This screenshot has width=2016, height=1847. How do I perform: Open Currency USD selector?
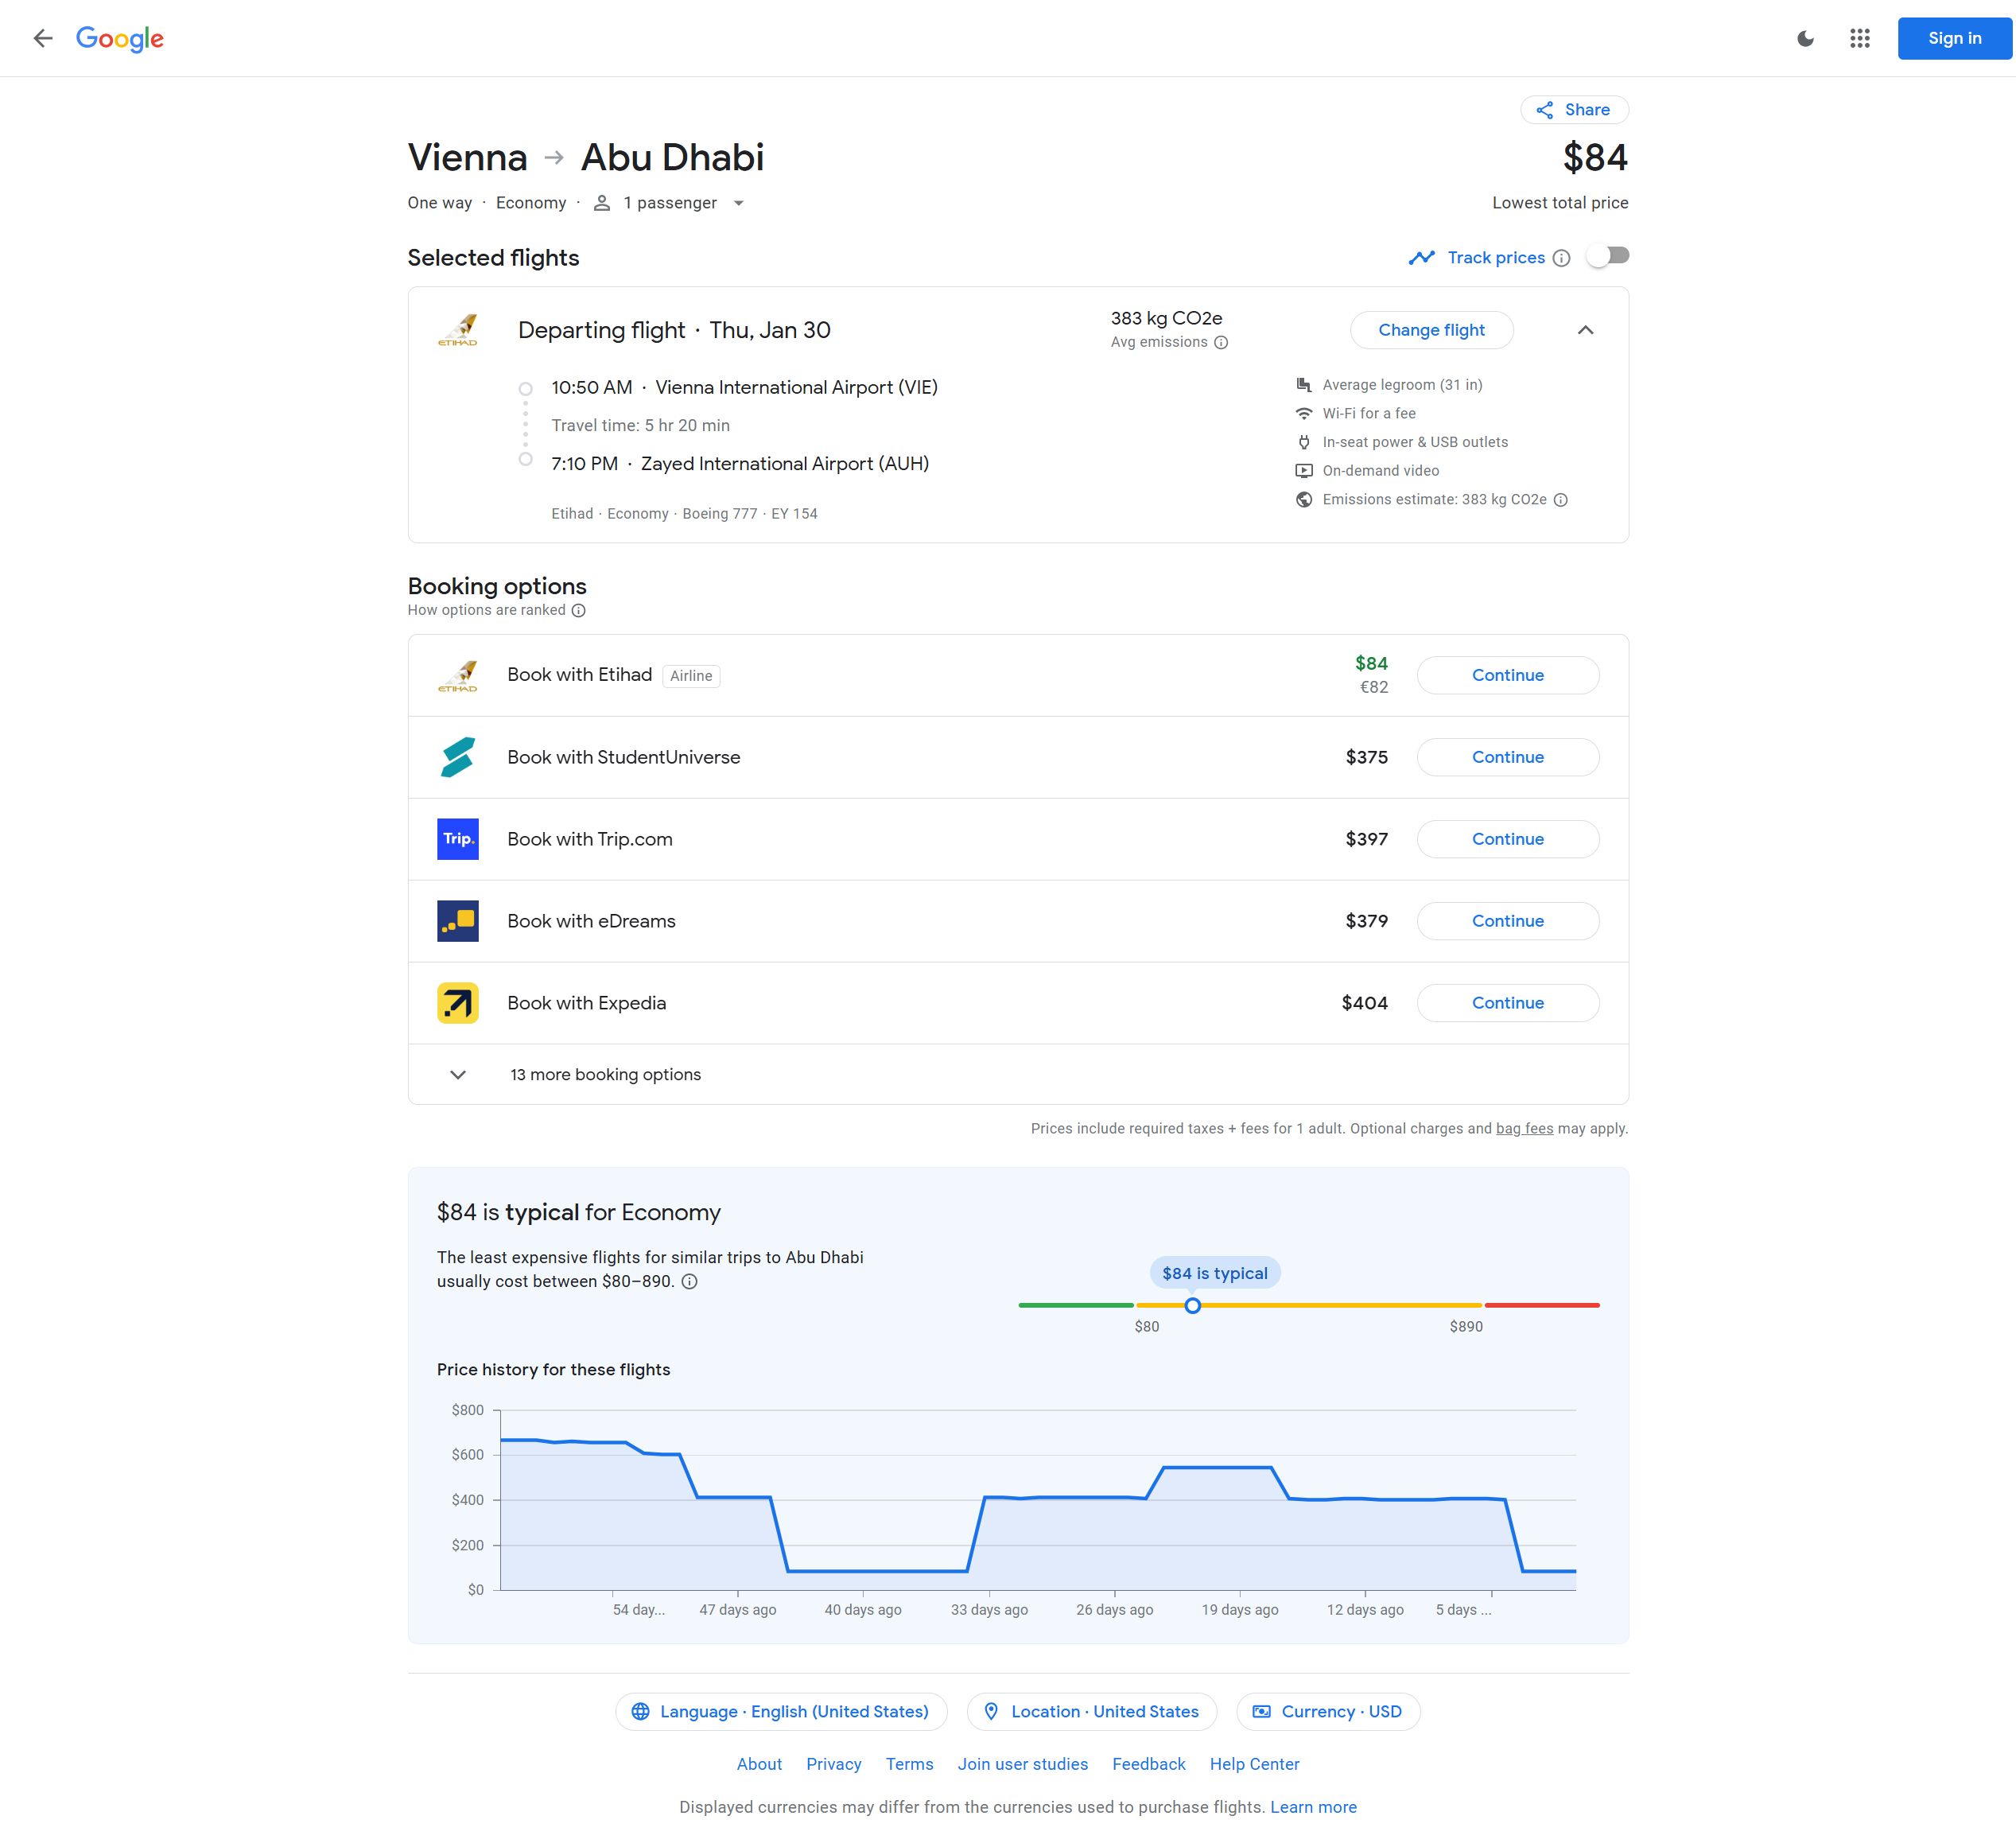point(1327,1711)
